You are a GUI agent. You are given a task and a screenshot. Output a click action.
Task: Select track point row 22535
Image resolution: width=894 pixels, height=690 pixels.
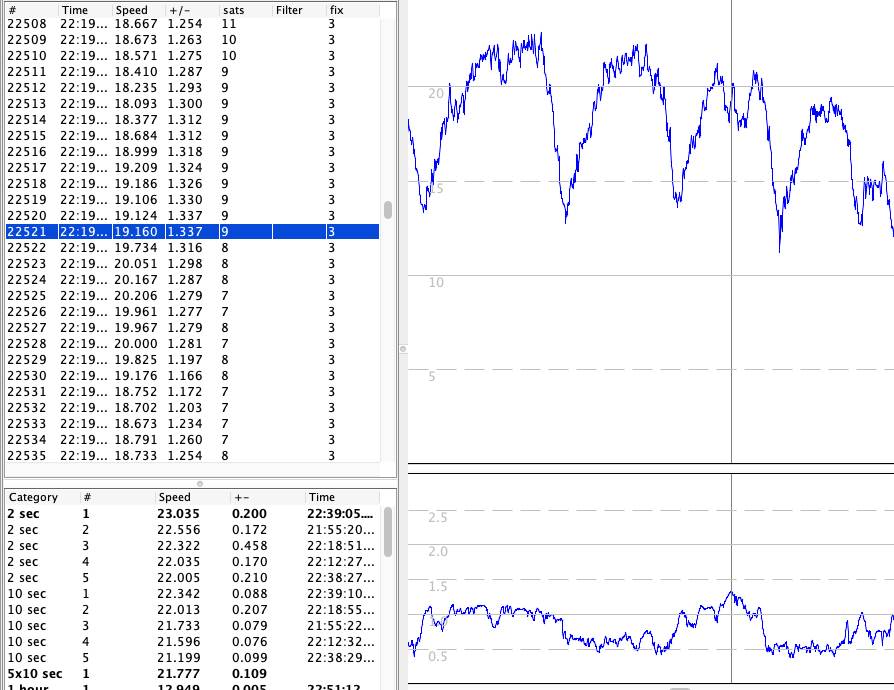click(190, 456)
